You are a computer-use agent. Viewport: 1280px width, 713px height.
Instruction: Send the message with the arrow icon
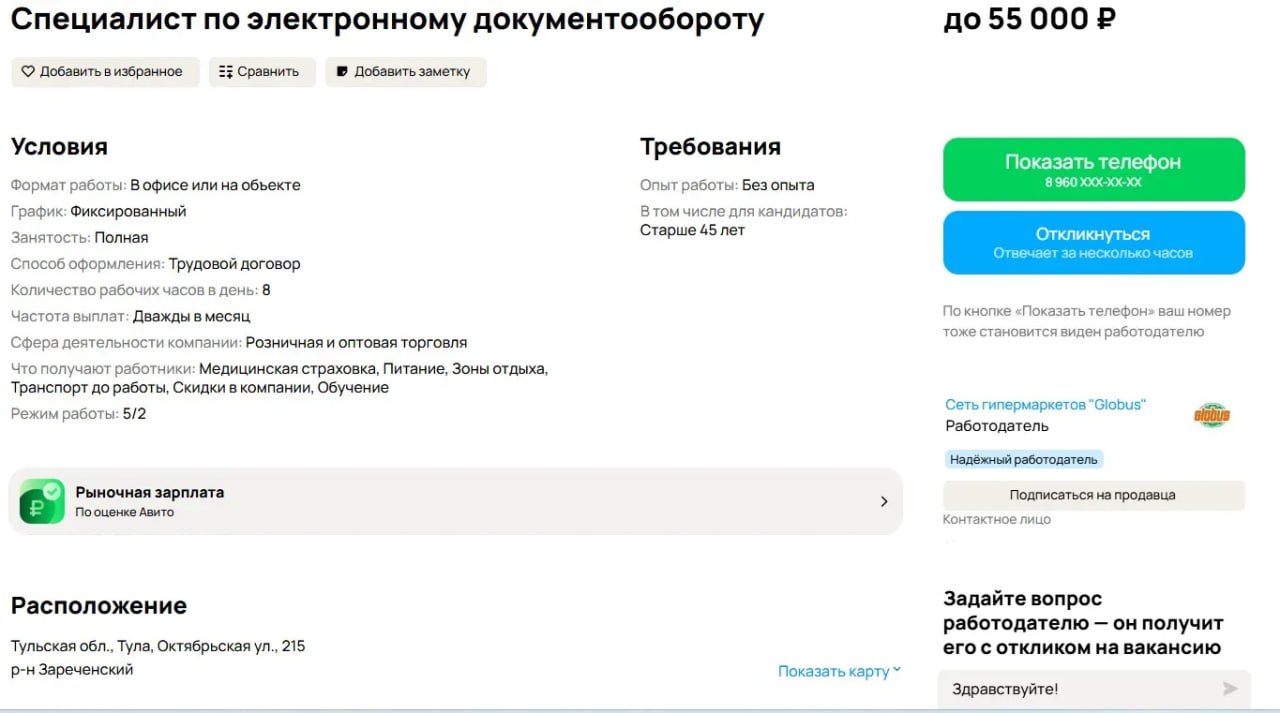coord(1229,689)
